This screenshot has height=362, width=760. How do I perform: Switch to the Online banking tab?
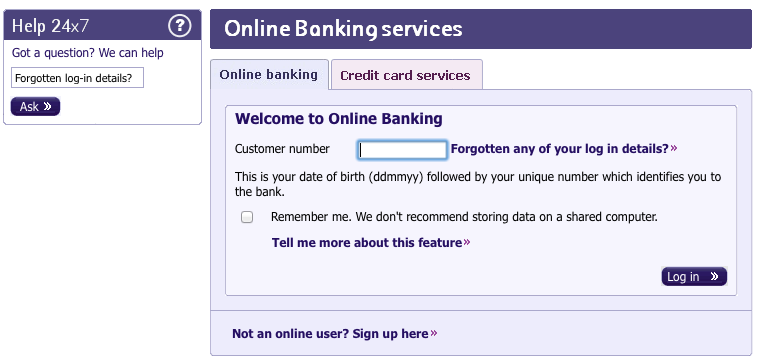[x=269, y=74]
